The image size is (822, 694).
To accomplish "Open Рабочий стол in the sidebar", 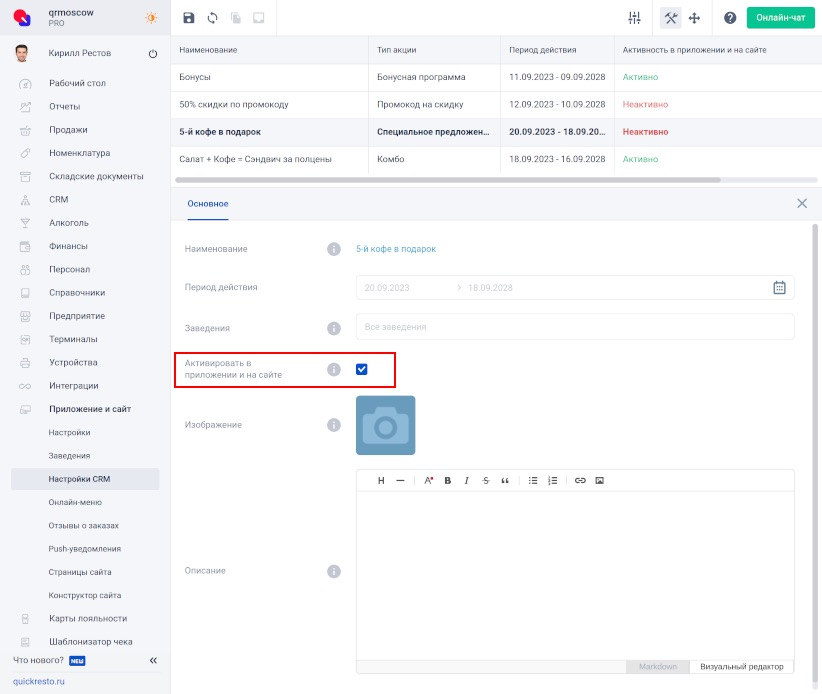I will click(x=77, y=83).
